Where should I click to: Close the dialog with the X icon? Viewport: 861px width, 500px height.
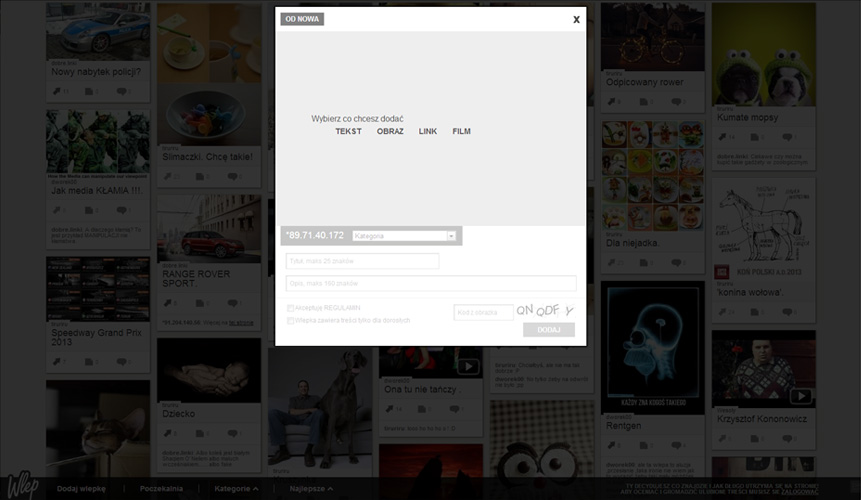click(576, 19)
